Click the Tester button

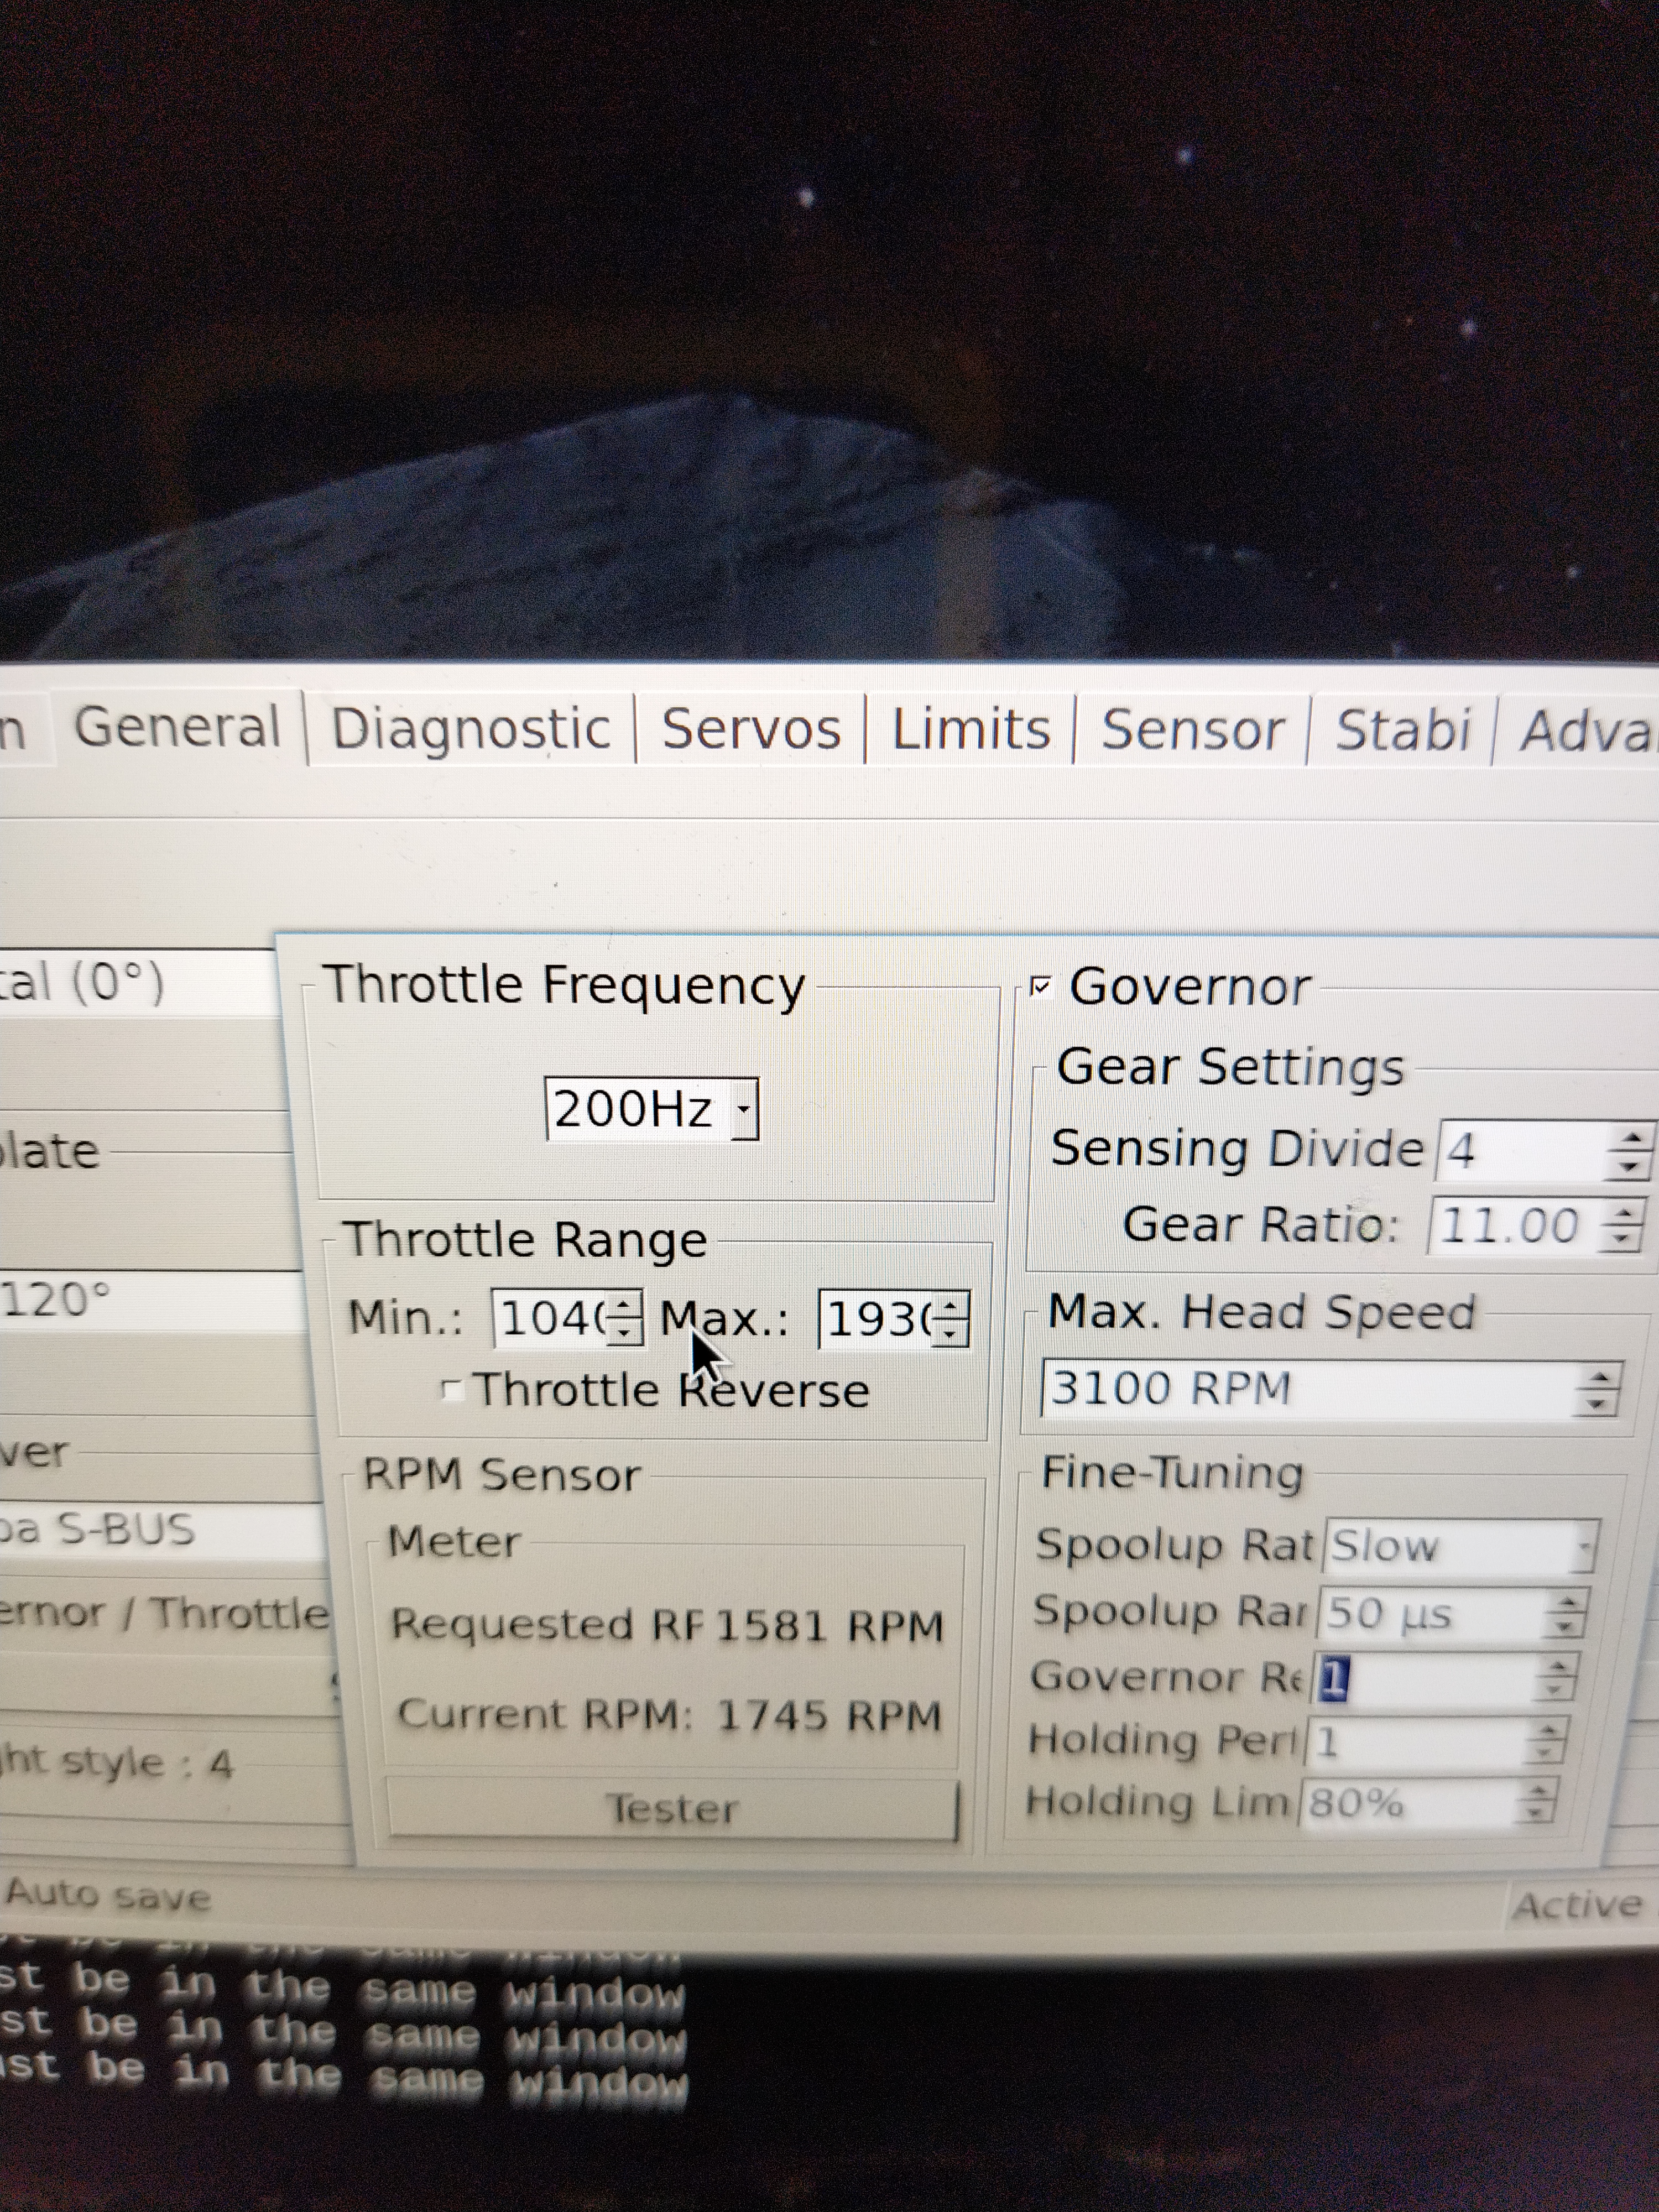671,1808
